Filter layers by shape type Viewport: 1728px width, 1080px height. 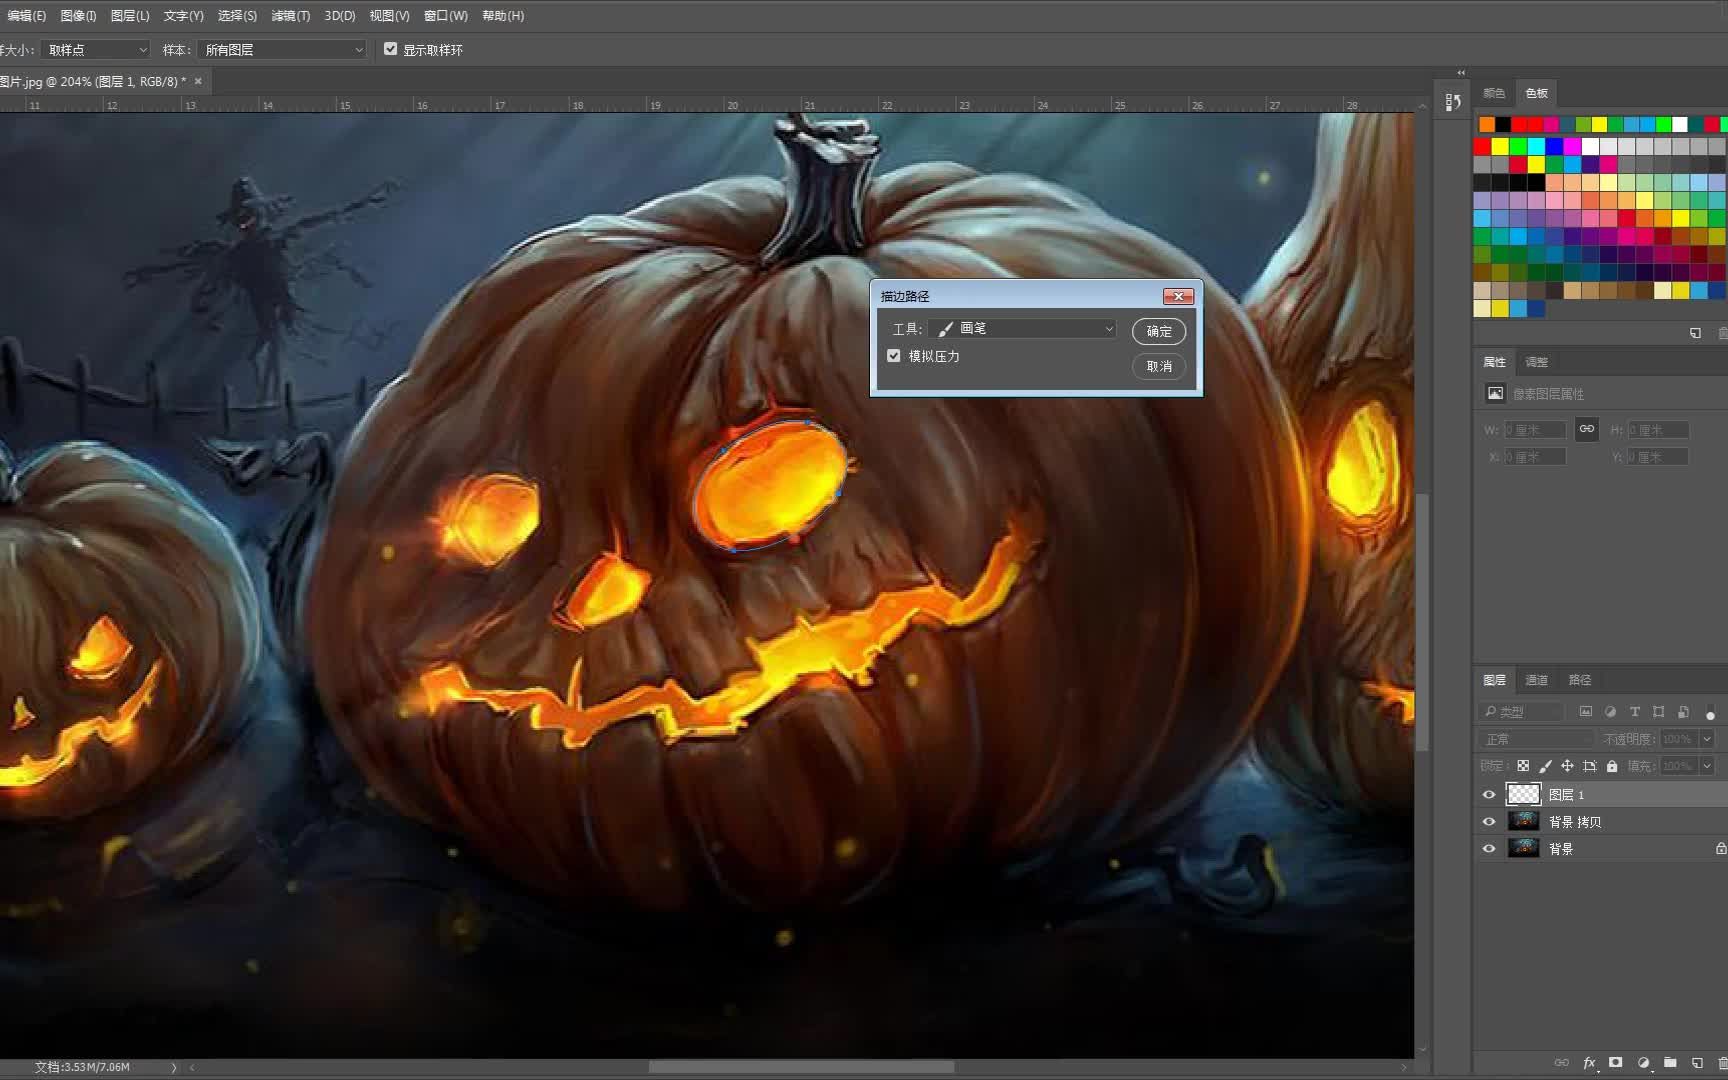click(1659, 712)
